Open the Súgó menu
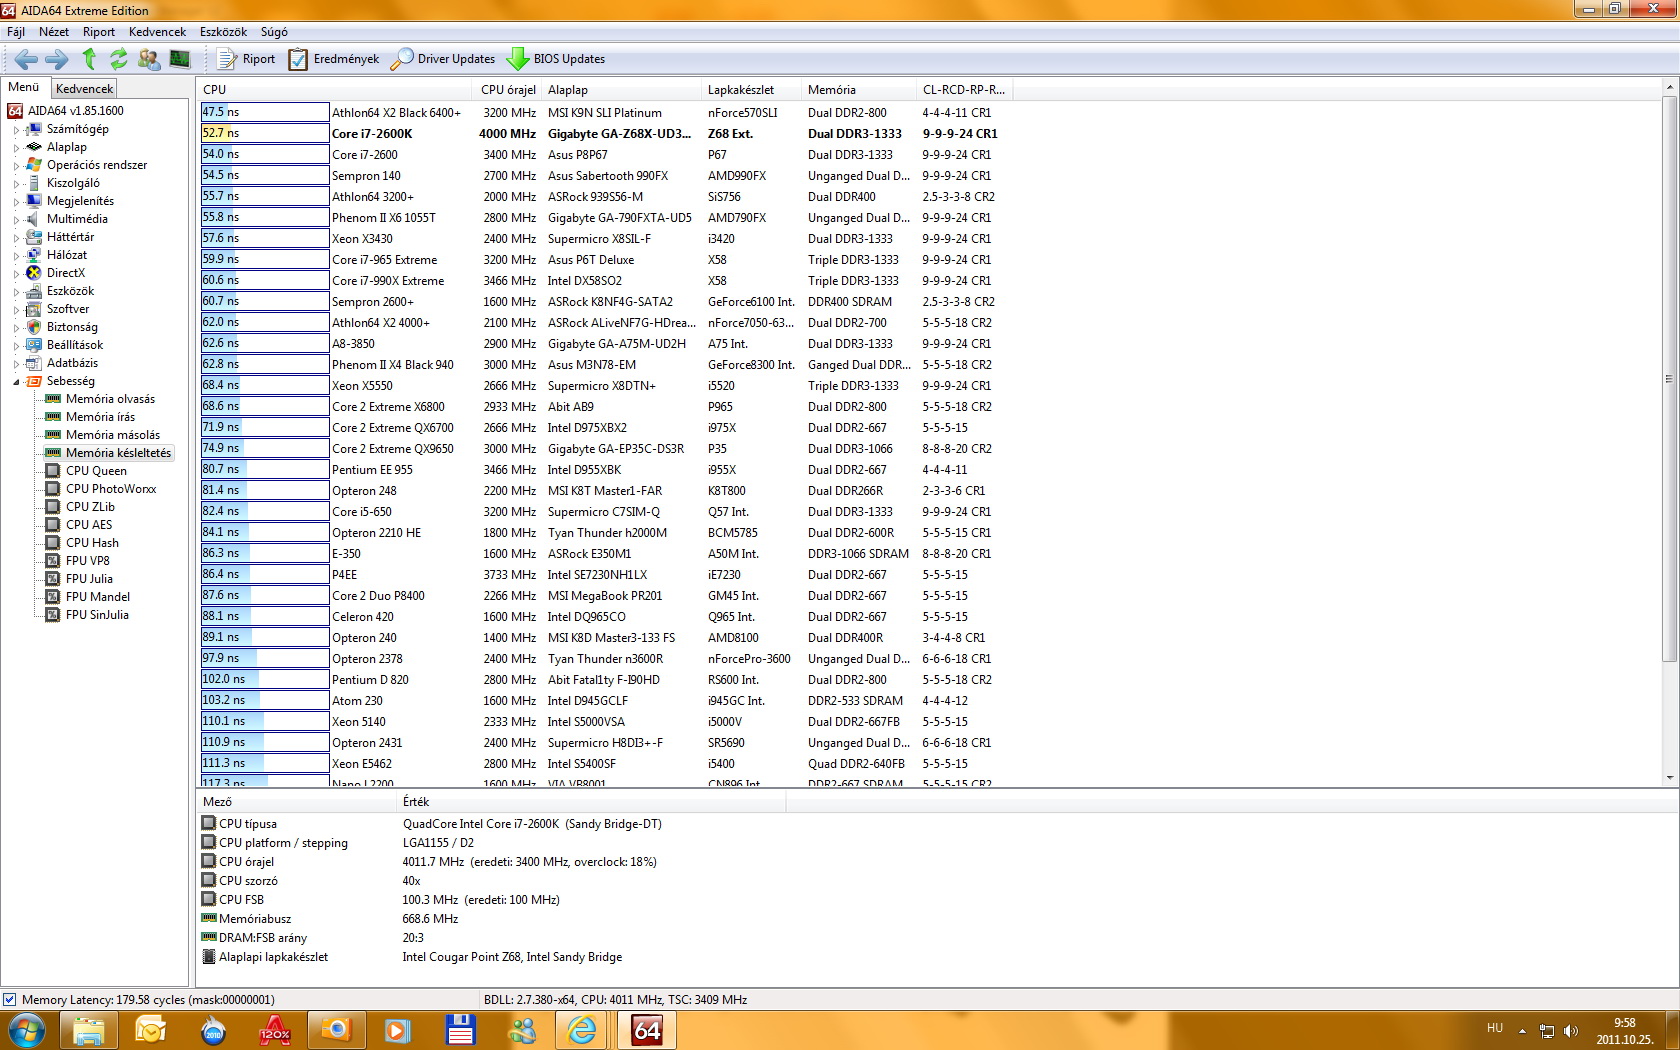This screenshot has height=1050, width=1680. tap(274, 32)
